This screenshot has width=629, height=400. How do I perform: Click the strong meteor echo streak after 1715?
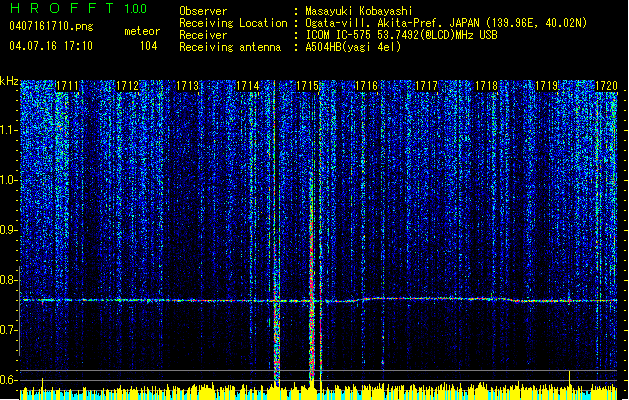pos(311,277)
